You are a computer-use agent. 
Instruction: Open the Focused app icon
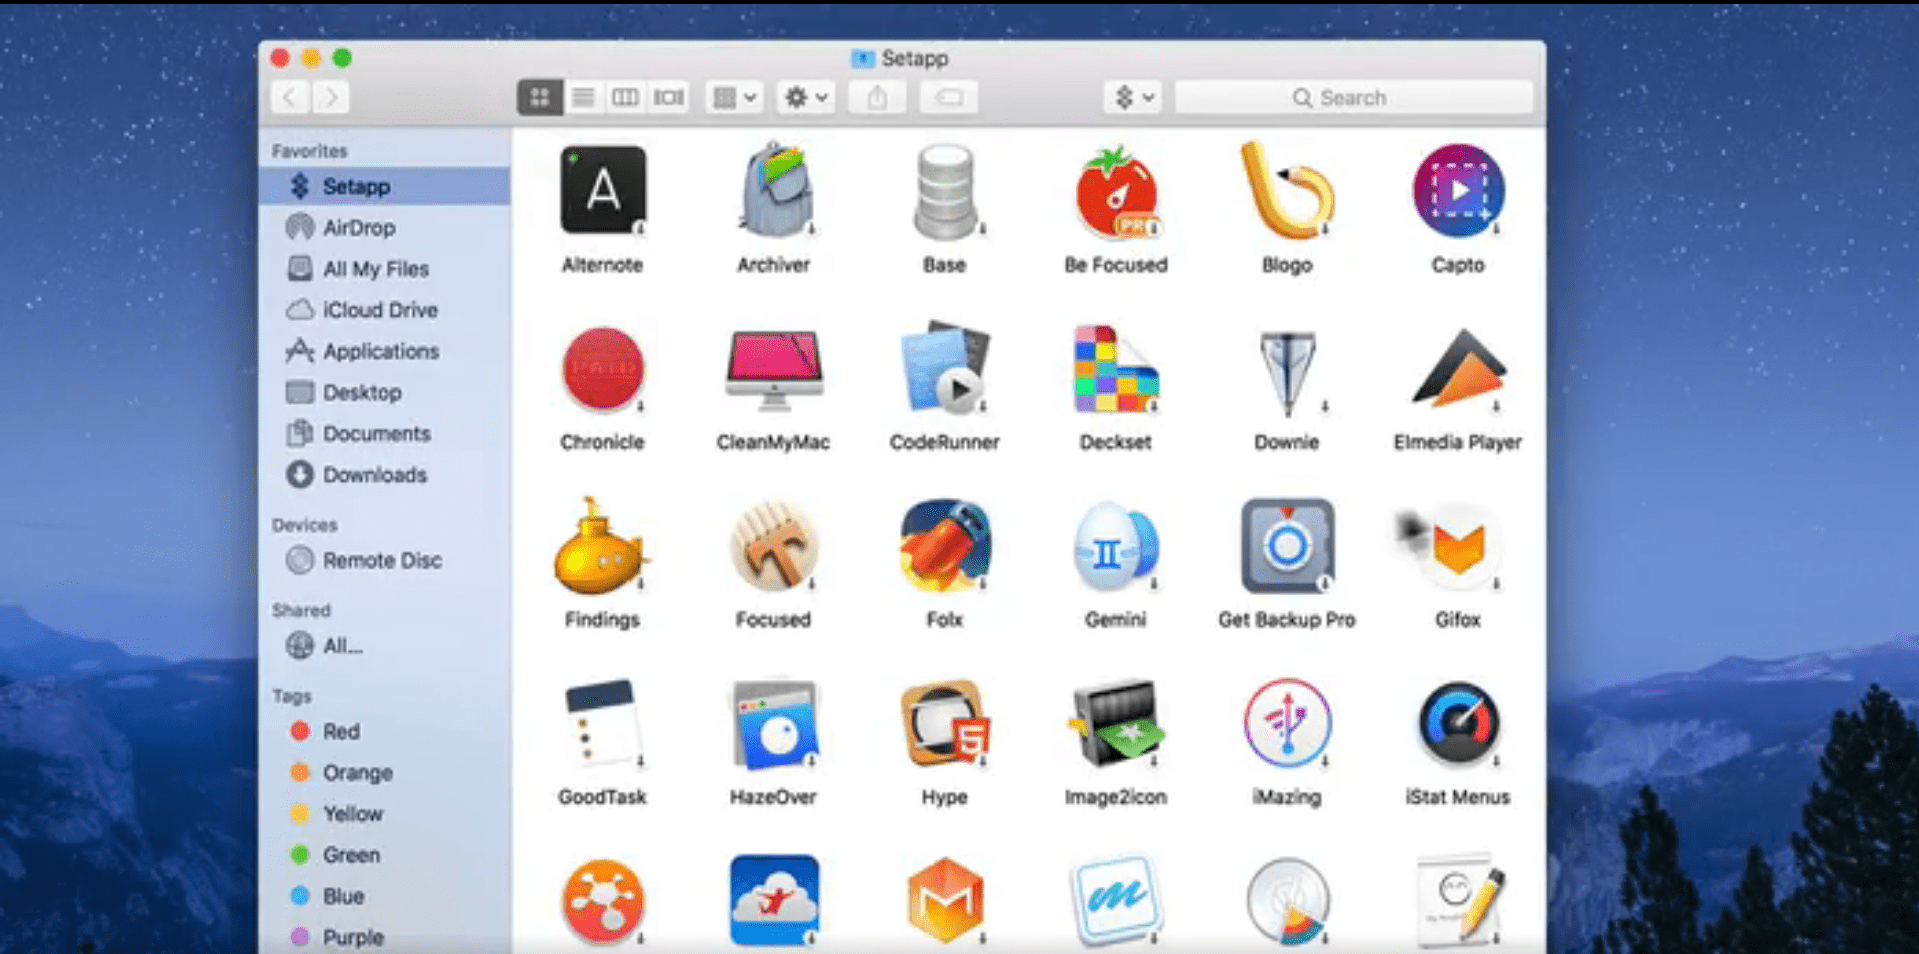pos(774,546)
